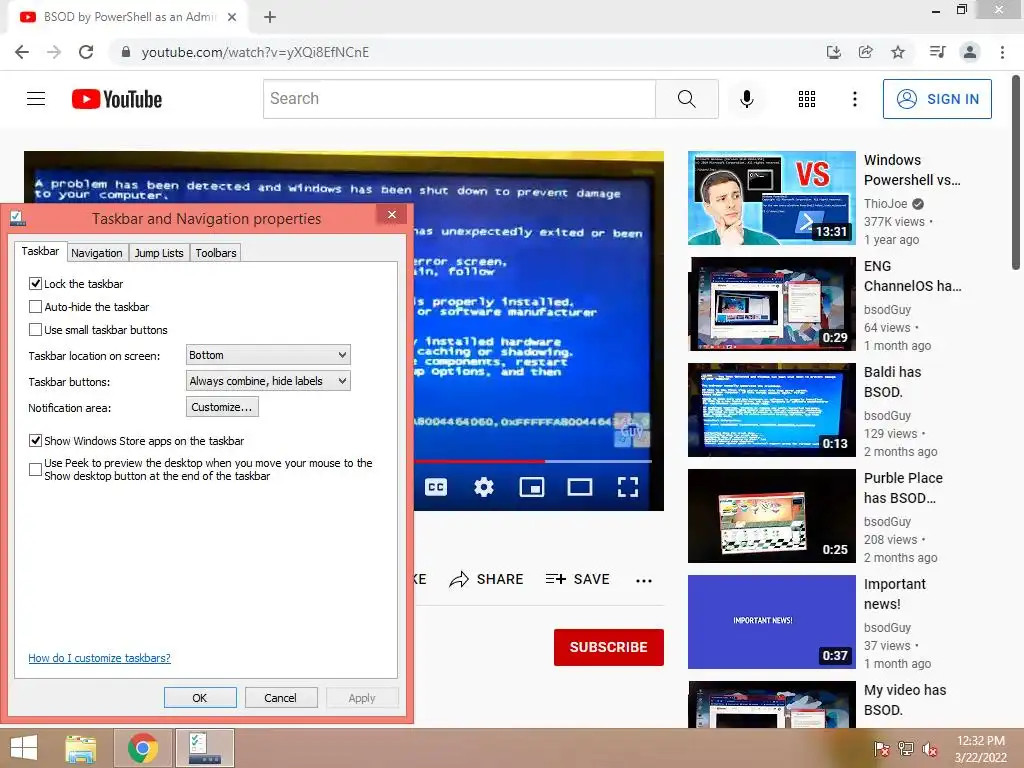Click the volume speaker tray icon

[x=930, y=748]
